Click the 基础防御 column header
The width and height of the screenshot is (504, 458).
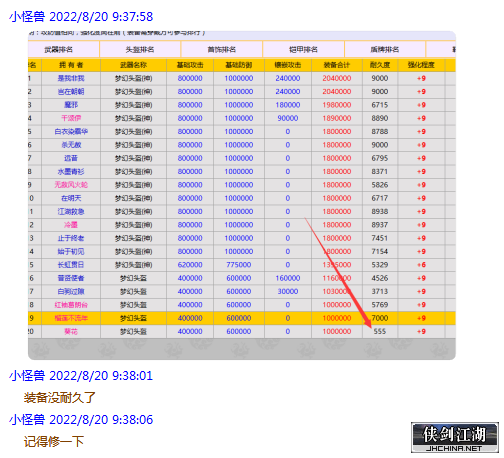point(239,65)
